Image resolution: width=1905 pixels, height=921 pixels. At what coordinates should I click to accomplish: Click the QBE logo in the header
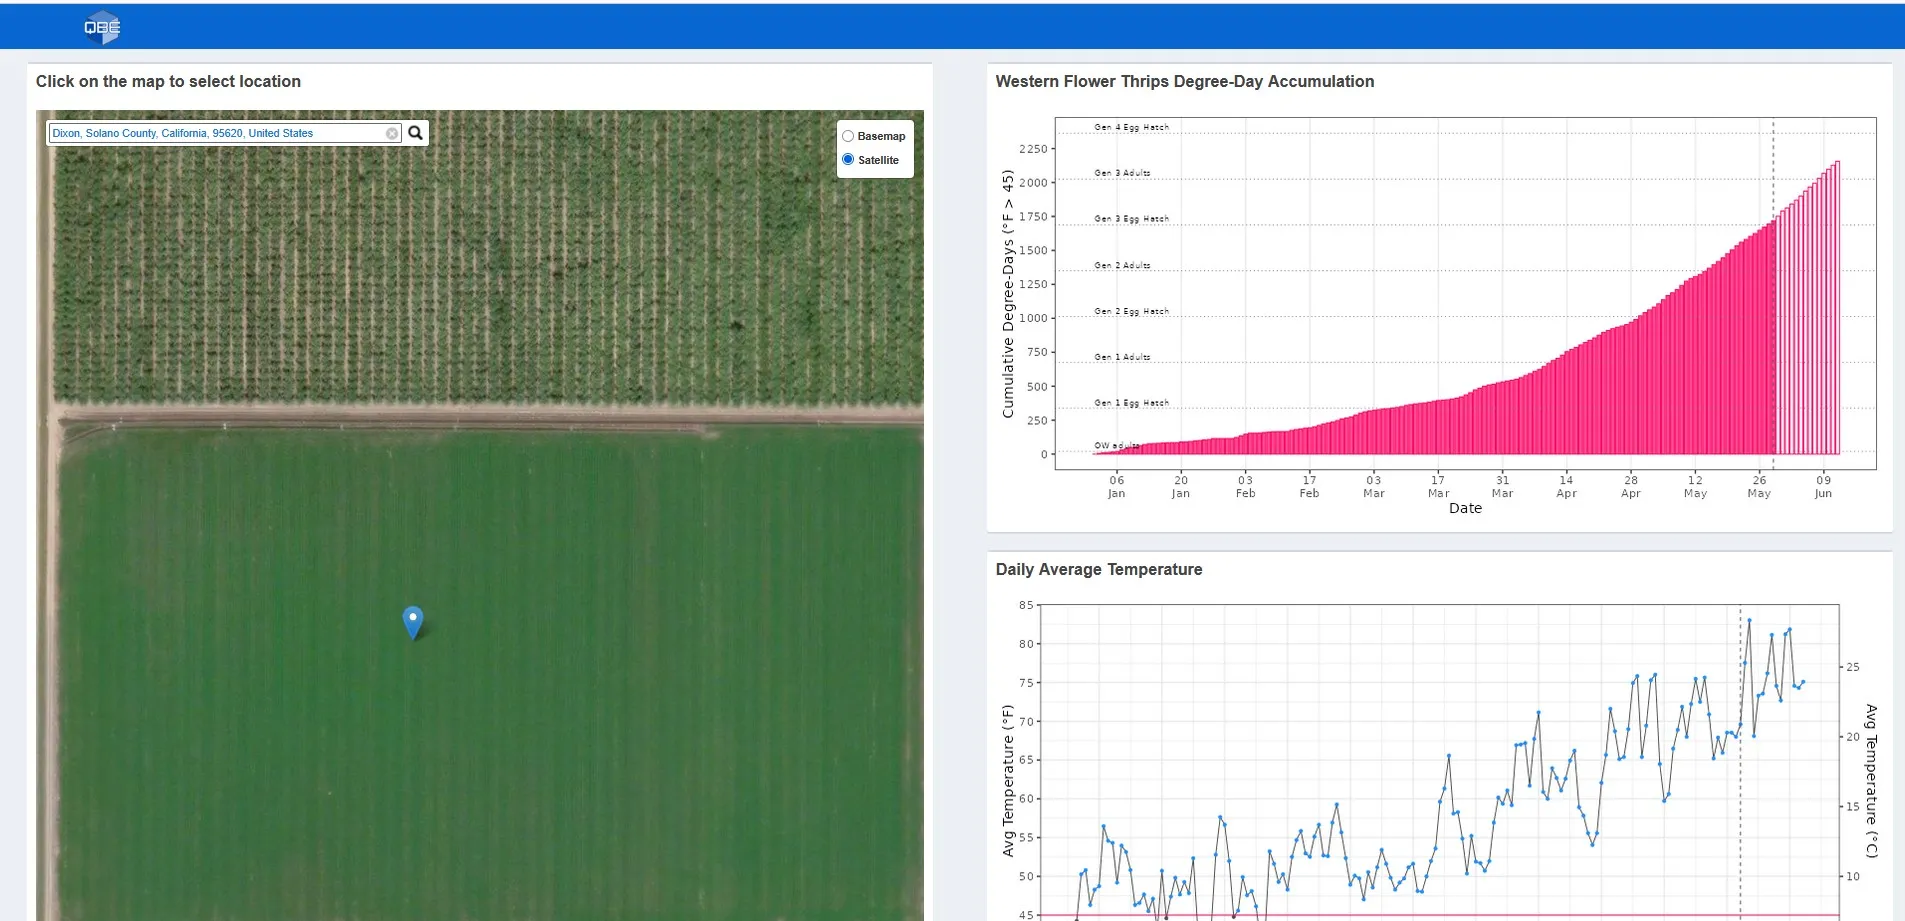101,28
